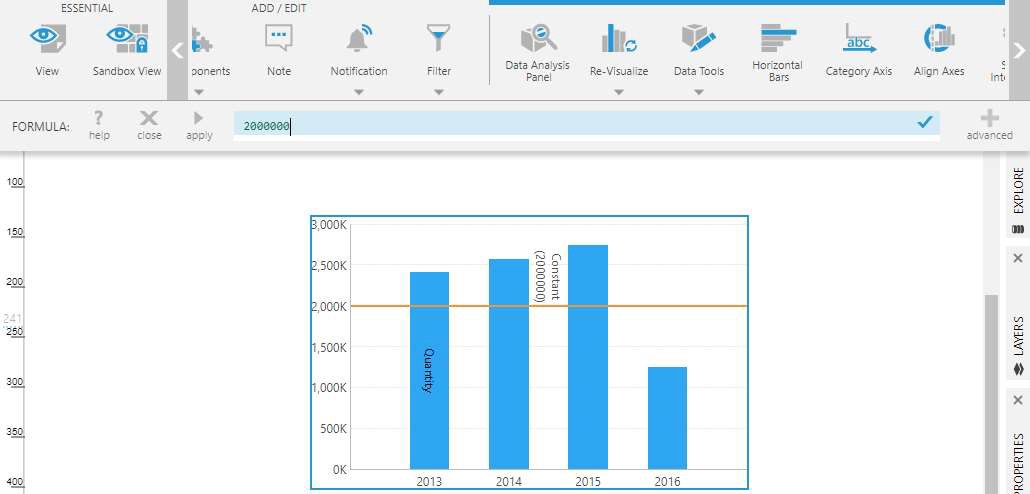Open Sandbox View mode
Image resolution: width=1030 pixels, height=494 pixels.
coord(127,40)
